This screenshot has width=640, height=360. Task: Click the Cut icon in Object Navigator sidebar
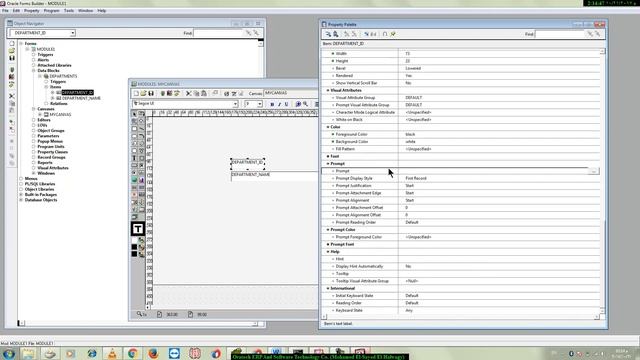pos(12,96)
